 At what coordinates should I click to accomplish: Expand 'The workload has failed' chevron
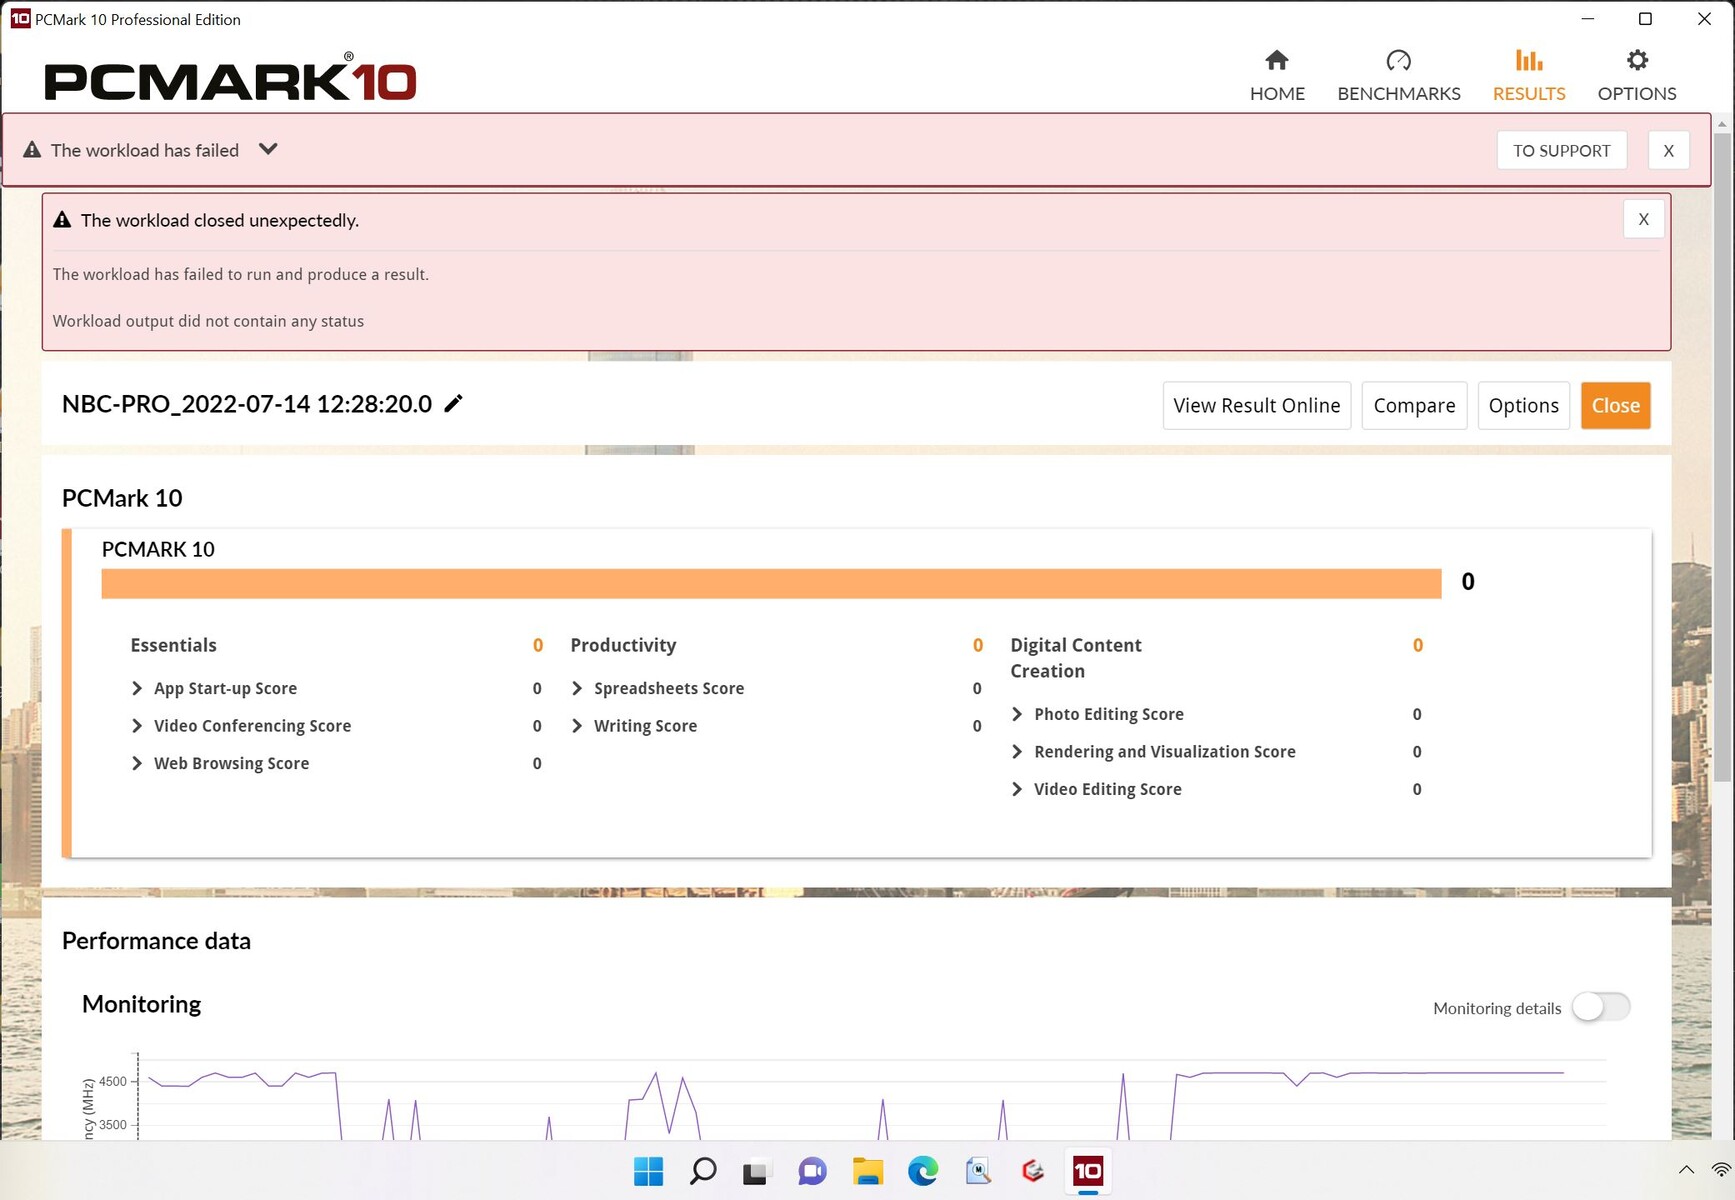[268, 149]
